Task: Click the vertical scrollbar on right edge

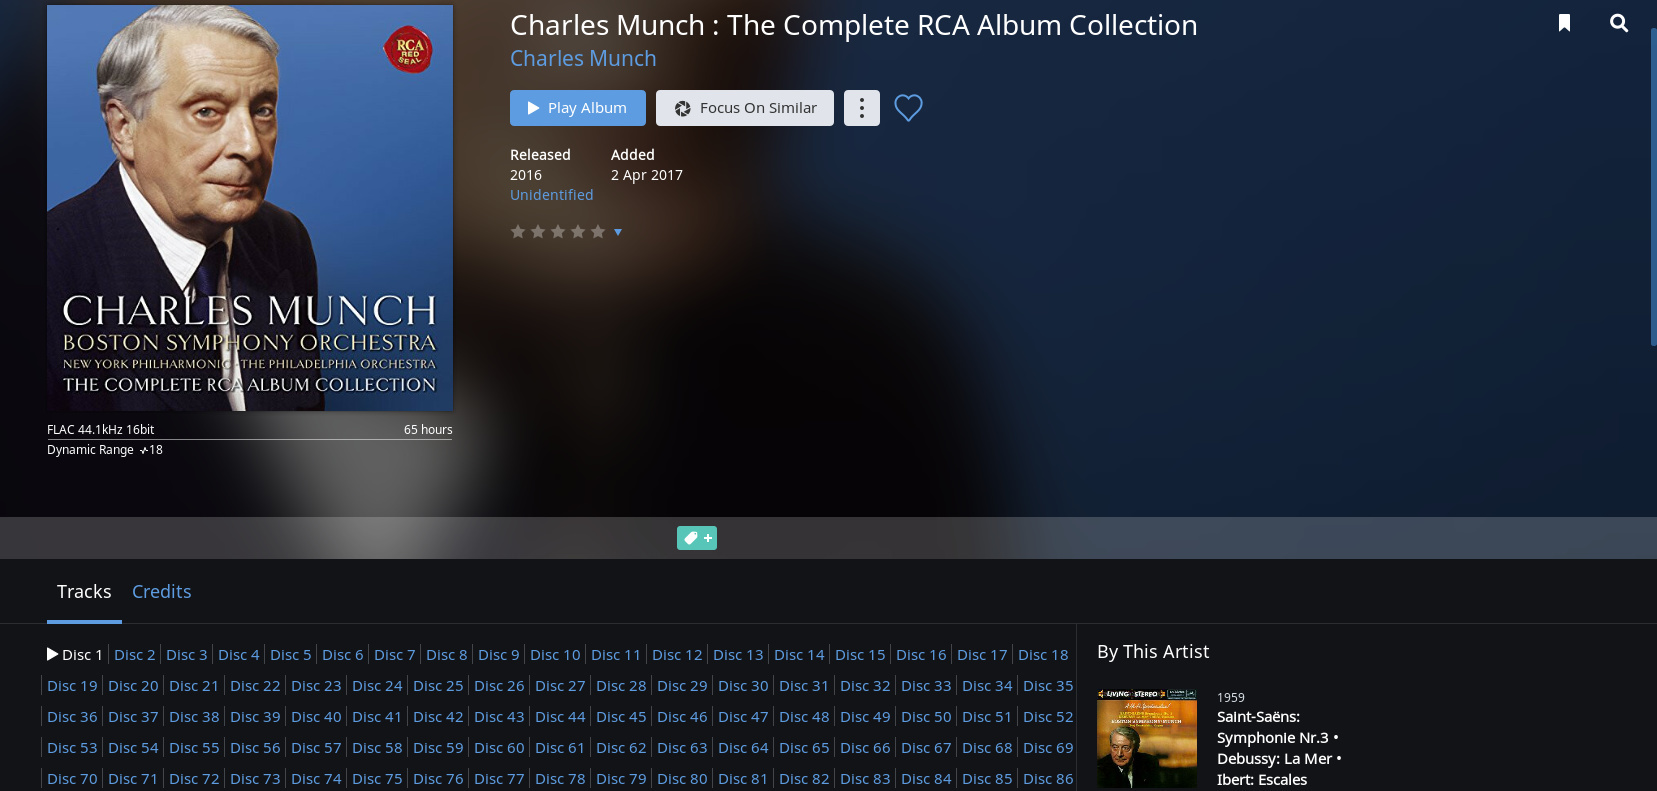Action: (x=1653, y=187)
